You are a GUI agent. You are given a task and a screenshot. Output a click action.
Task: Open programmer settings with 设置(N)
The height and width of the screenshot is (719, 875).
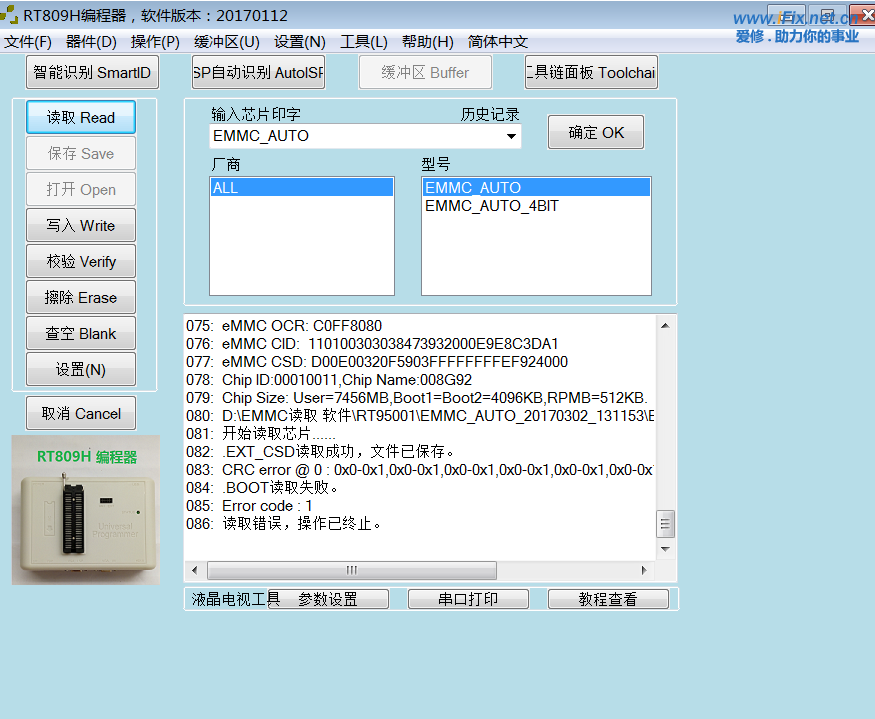[80, 369]
